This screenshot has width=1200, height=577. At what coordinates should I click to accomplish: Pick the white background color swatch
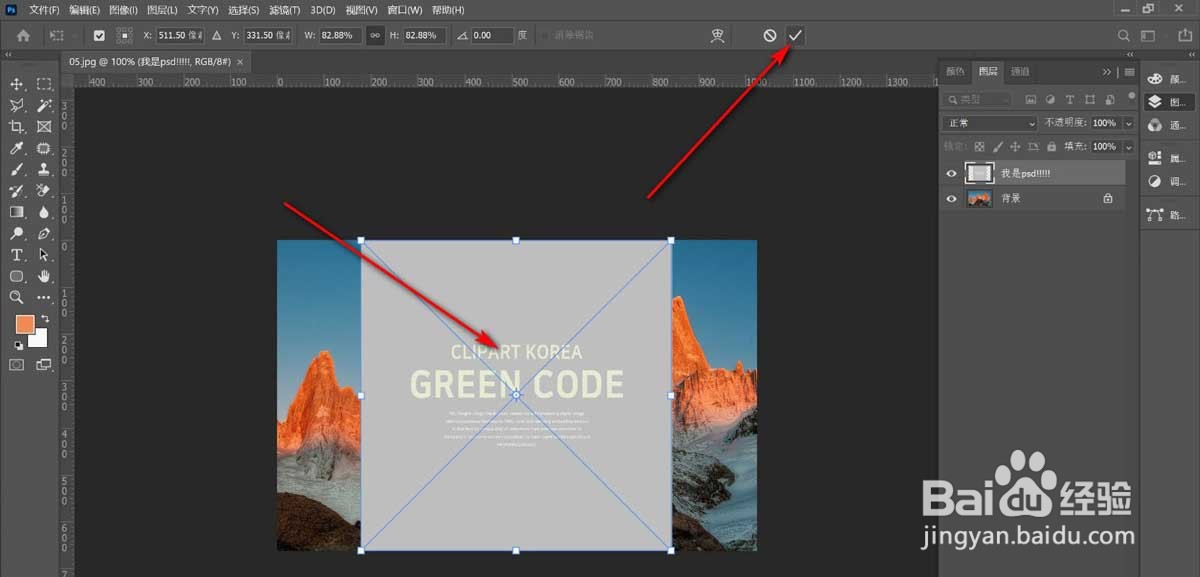(40, 340)
